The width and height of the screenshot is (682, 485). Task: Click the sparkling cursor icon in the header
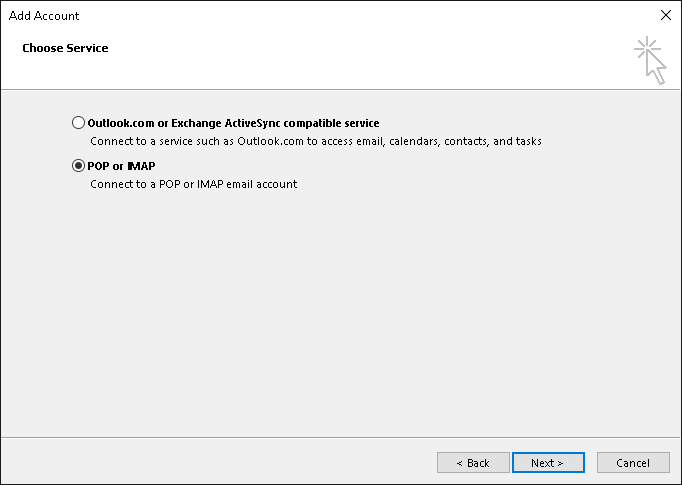pos(651,60)
